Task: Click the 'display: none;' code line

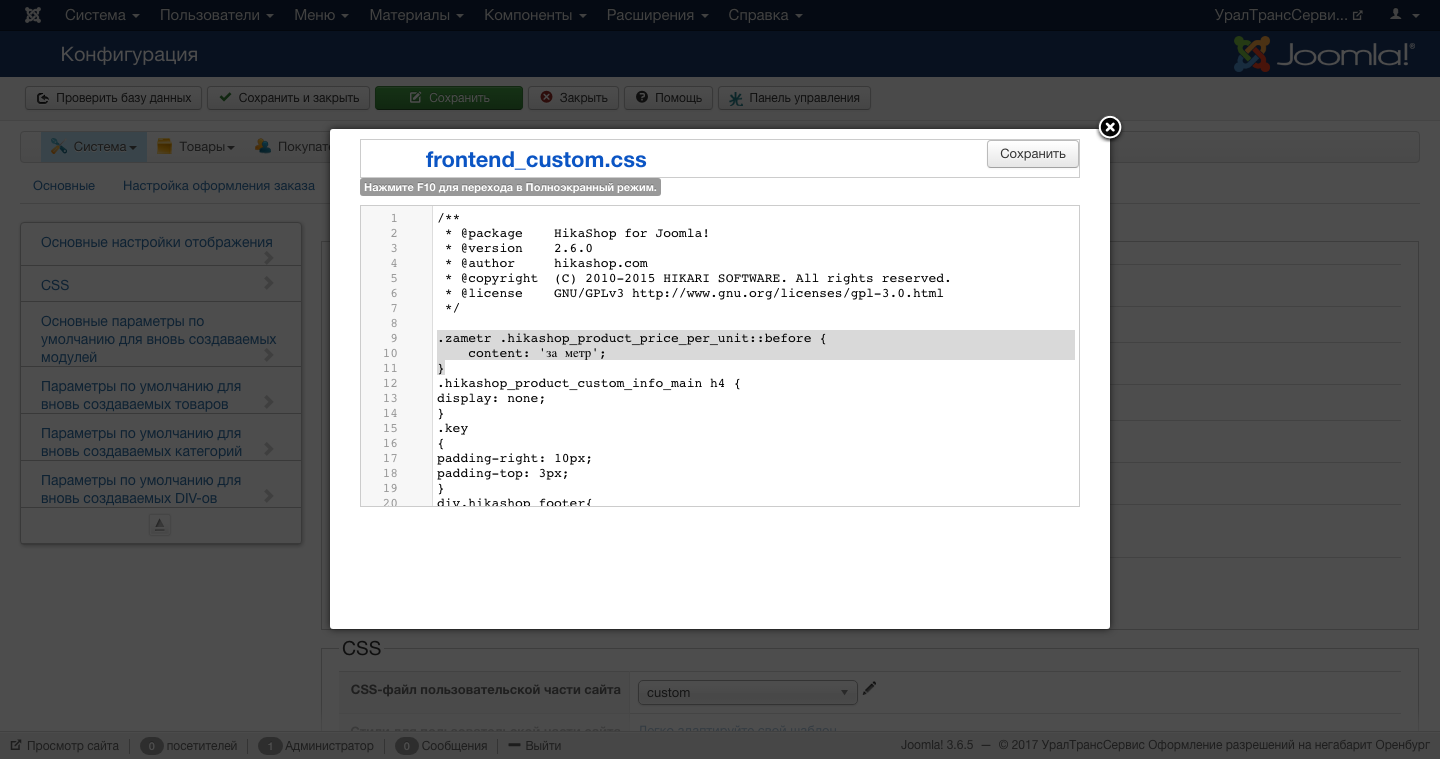Action: [491, 398]
